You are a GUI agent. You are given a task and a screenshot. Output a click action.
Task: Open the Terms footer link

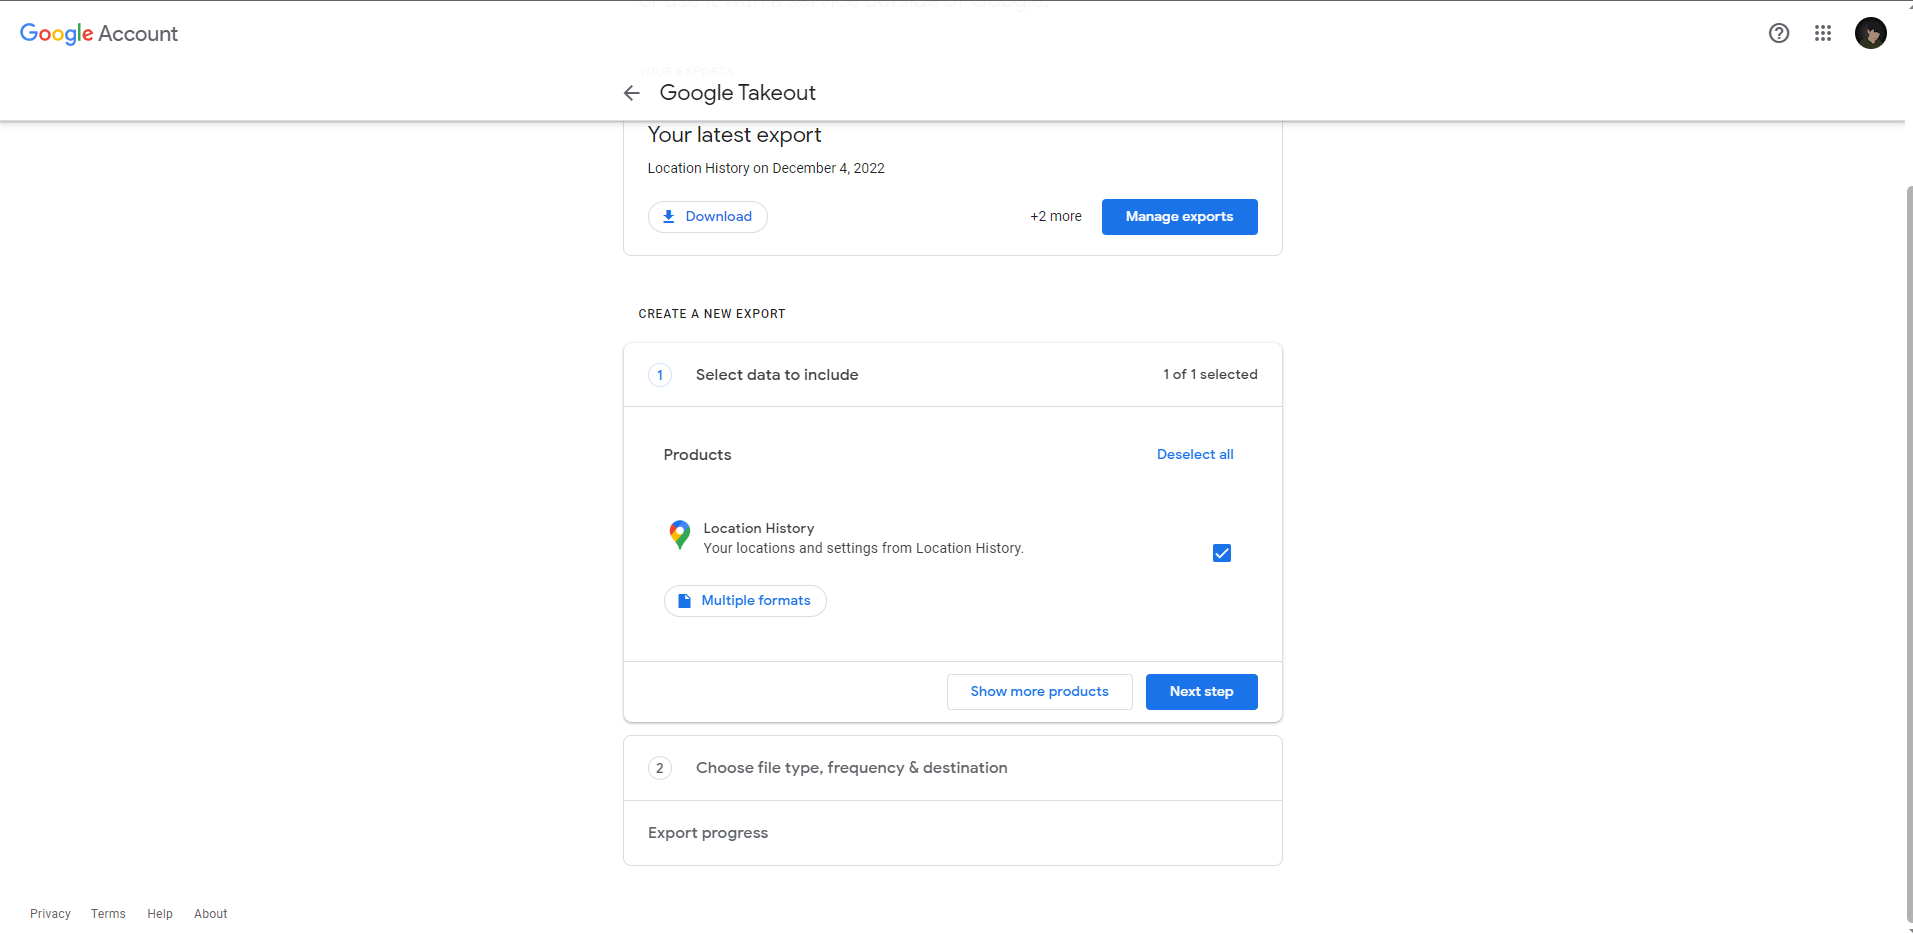coord(108,914)
